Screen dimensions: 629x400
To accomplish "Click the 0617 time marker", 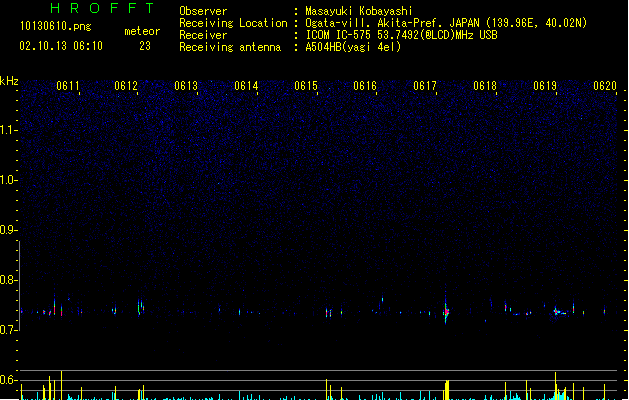I will (x=425, y=86).
